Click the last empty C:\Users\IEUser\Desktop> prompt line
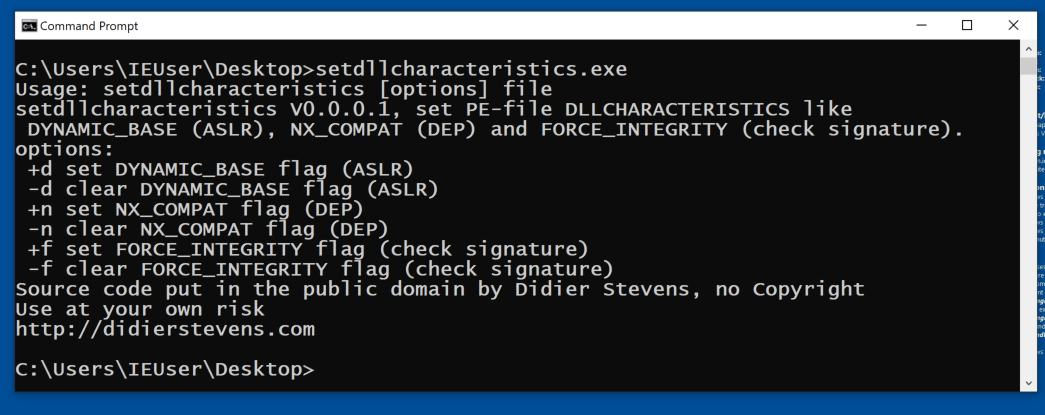Screen dimensions: 1045x415 (x=165, y=369)
